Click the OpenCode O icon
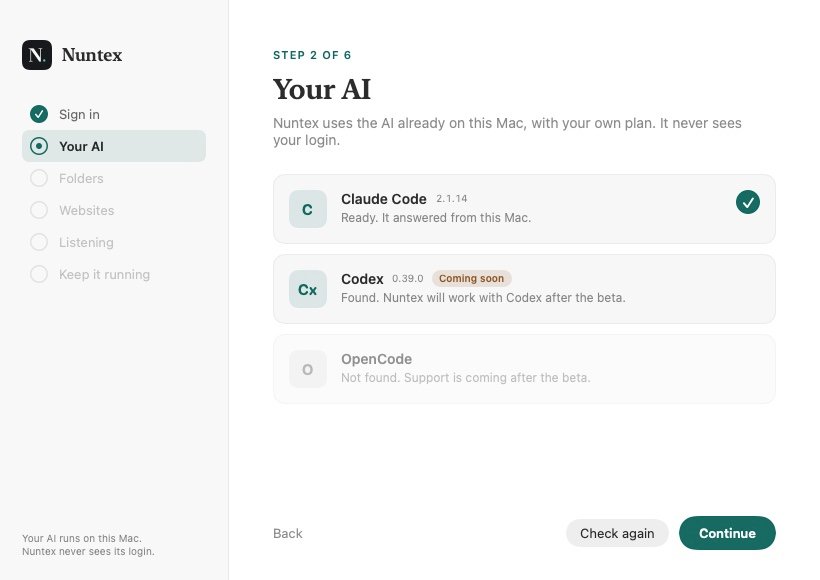 [x=308, y=369]
